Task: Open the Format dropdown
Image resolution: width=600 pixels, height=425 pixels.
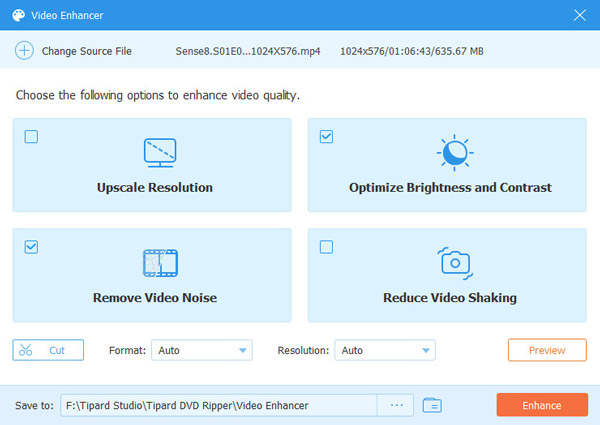Action: pyautogui.click(x=202, y=350)
